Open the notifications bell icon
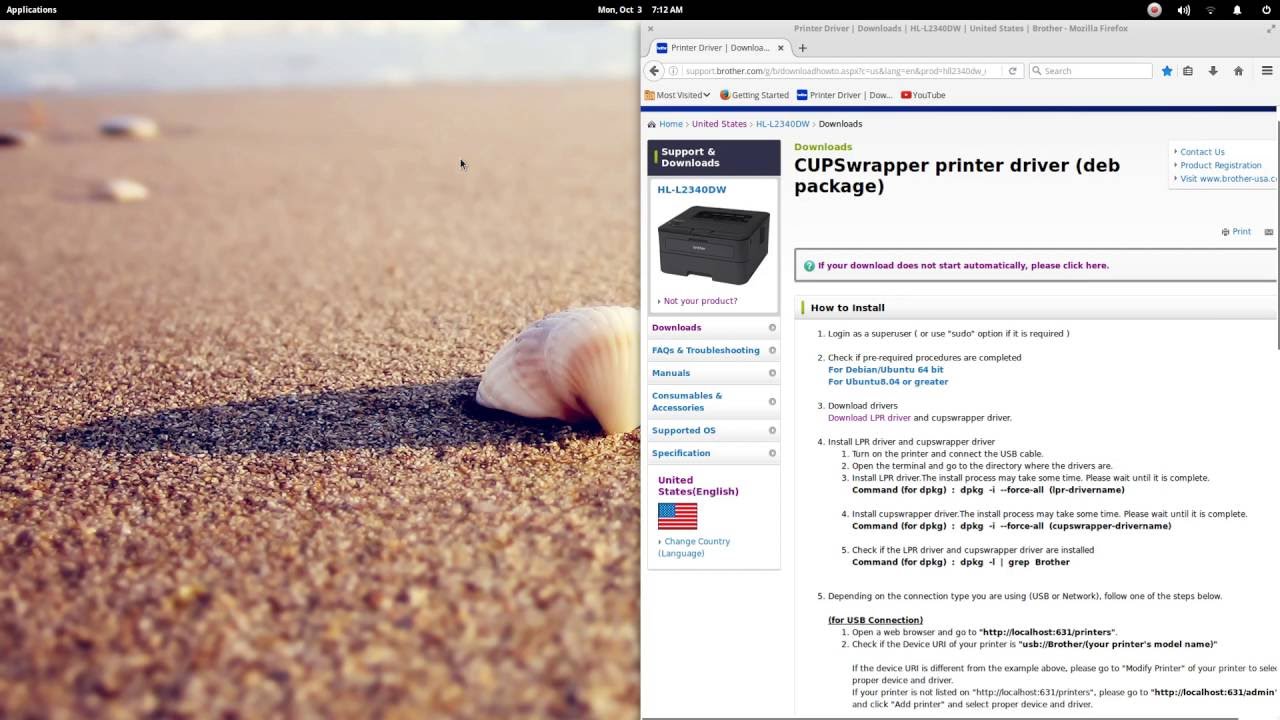Image resolution: width=1280 pixels, height=720 pixels. (x=1237, y=10)
